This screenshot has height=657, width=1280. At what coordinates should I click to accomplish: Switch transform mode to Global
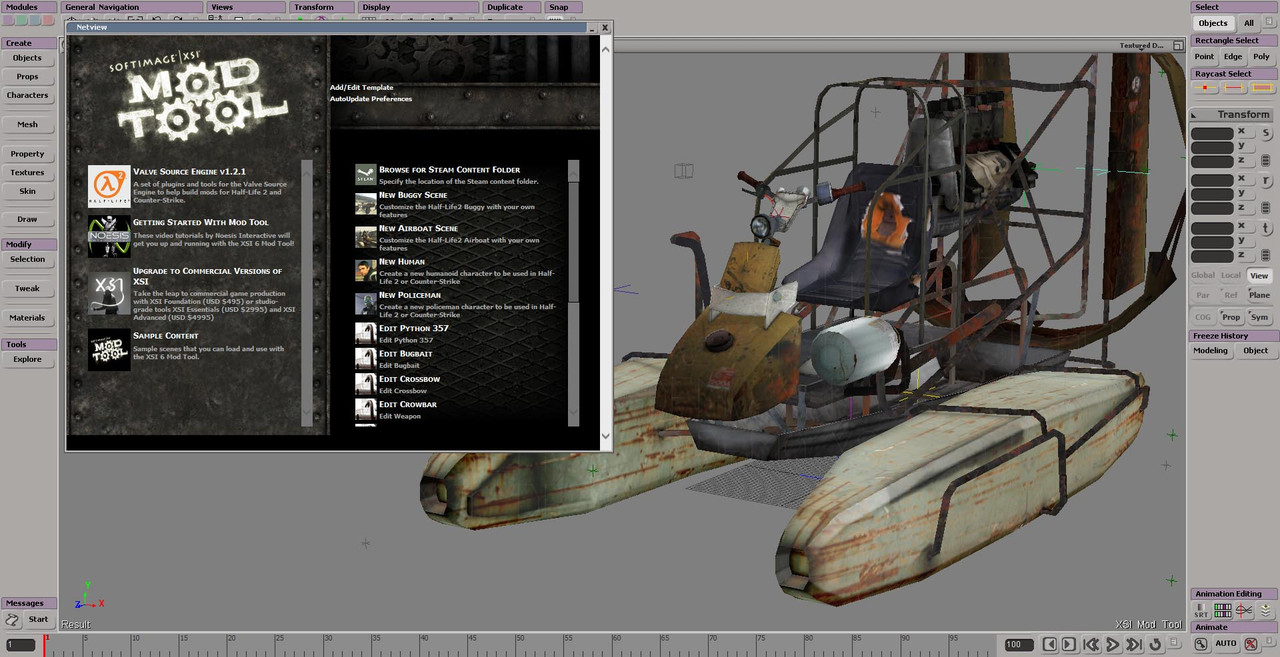pyautogui.click(x=1203, y=275)
